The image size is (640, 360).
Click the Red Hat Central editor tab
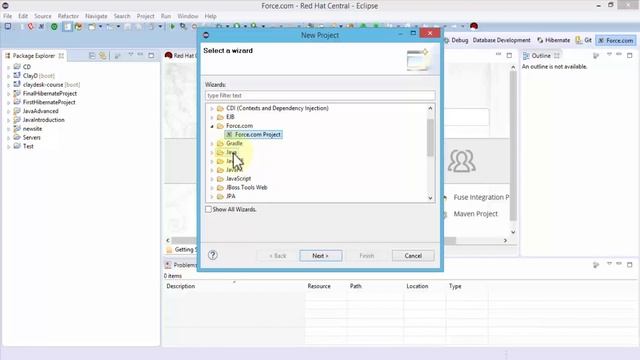[180, 56]
